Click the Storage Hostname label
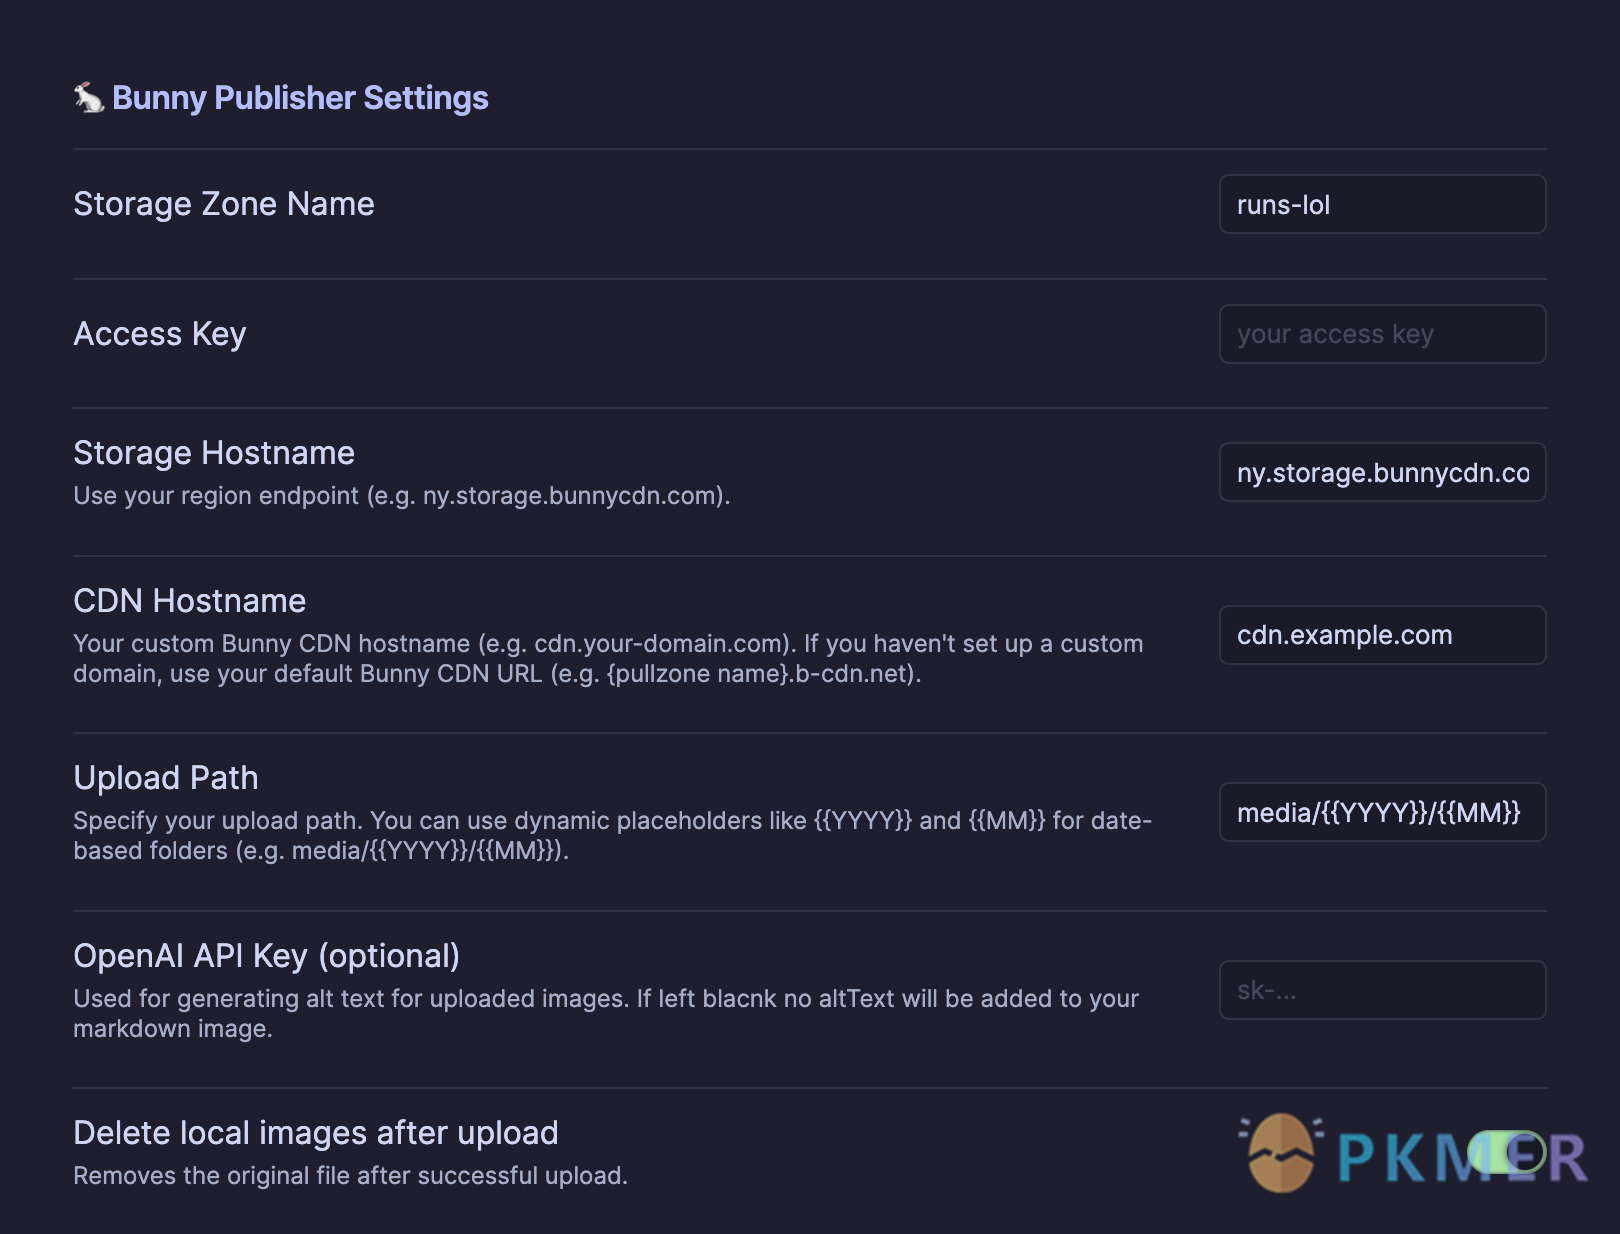Image resolution: width=1620 pixels, height=1234 pixels. [x=214, y=453]
